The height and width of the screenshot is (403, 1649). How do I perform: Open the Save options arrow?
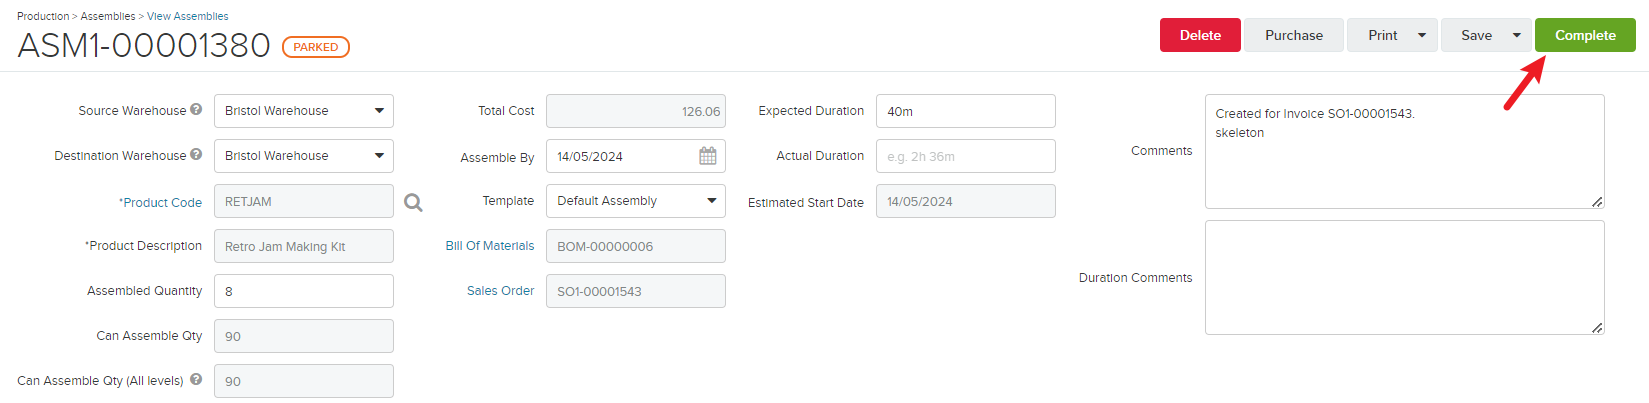(1516, 35)
